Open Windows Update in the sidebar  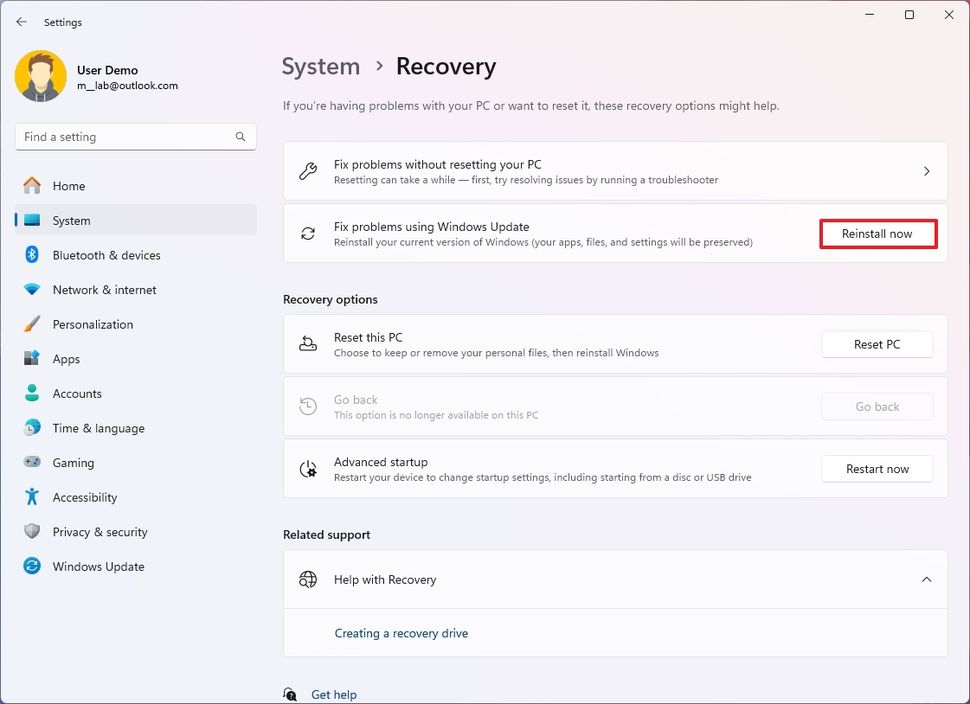click(98, 566)
